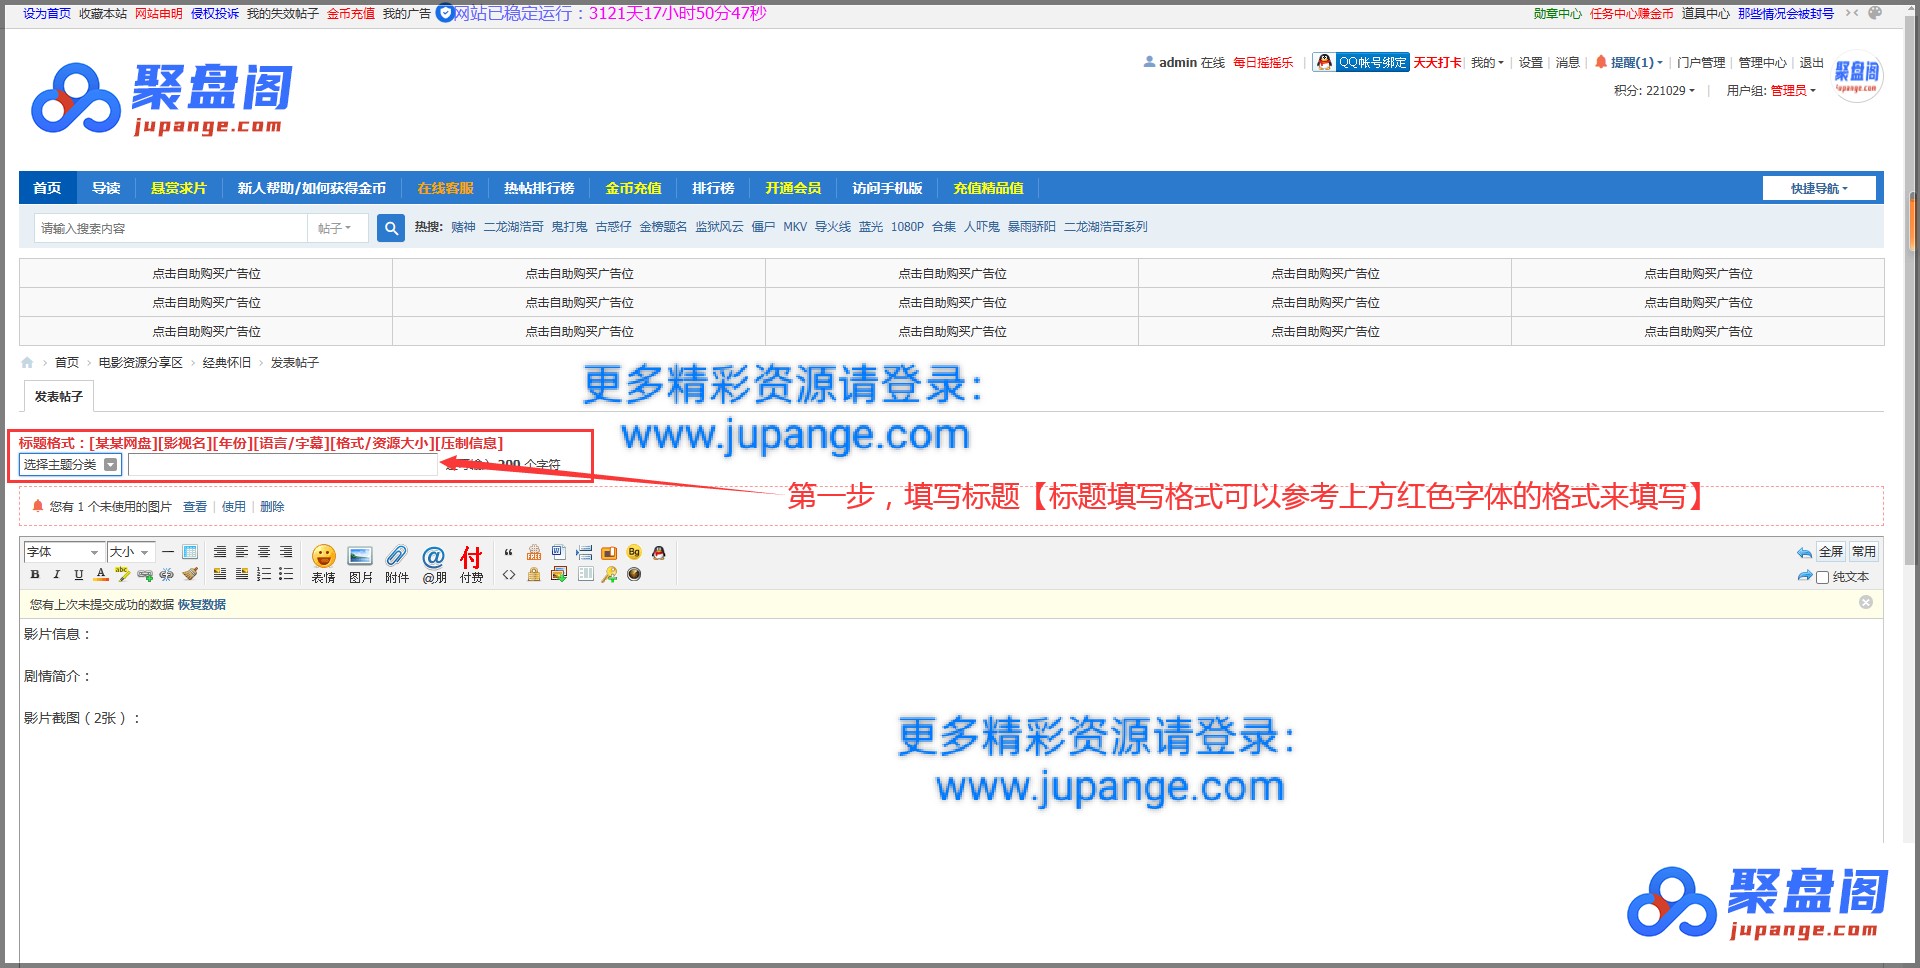
Task: Open the text highlight color tool
Action: click(x=123, y=574)
